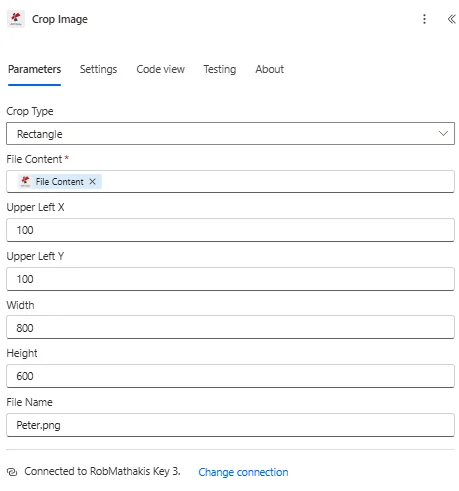Click the File Content token icon
The width and height of the screenshot is (459, 491).
[x=25, y=181]
